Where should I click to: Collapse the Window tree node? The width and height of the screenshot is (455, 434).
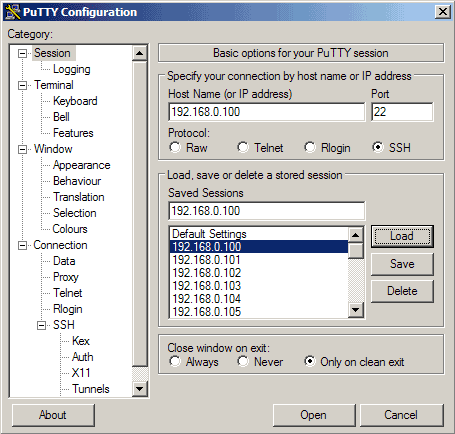coord(22,149)
